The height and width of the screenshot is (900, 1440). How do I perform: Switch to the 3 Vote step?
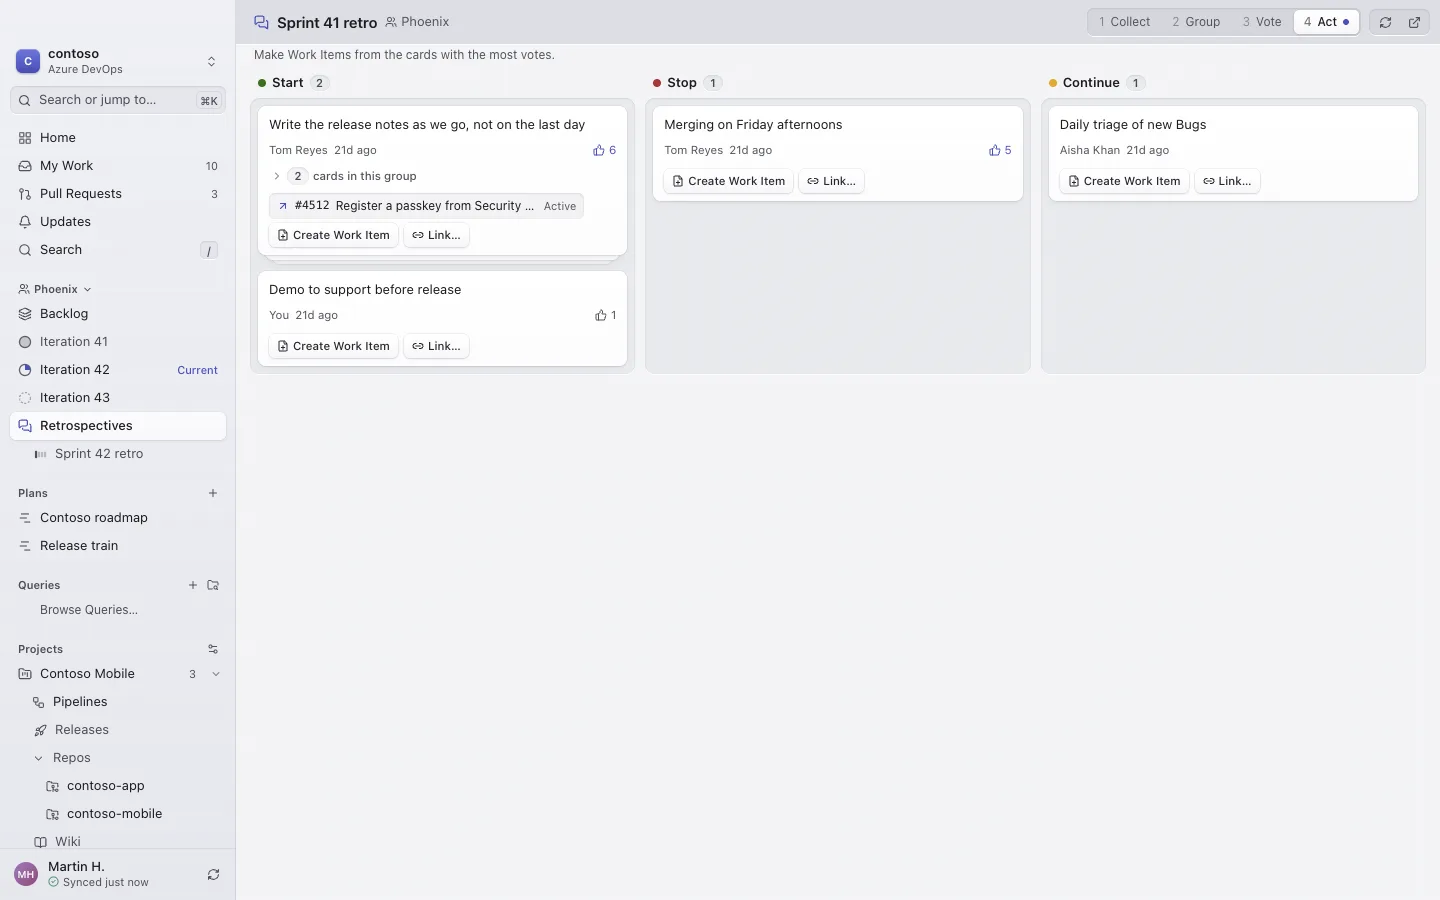click(1262, 22)
